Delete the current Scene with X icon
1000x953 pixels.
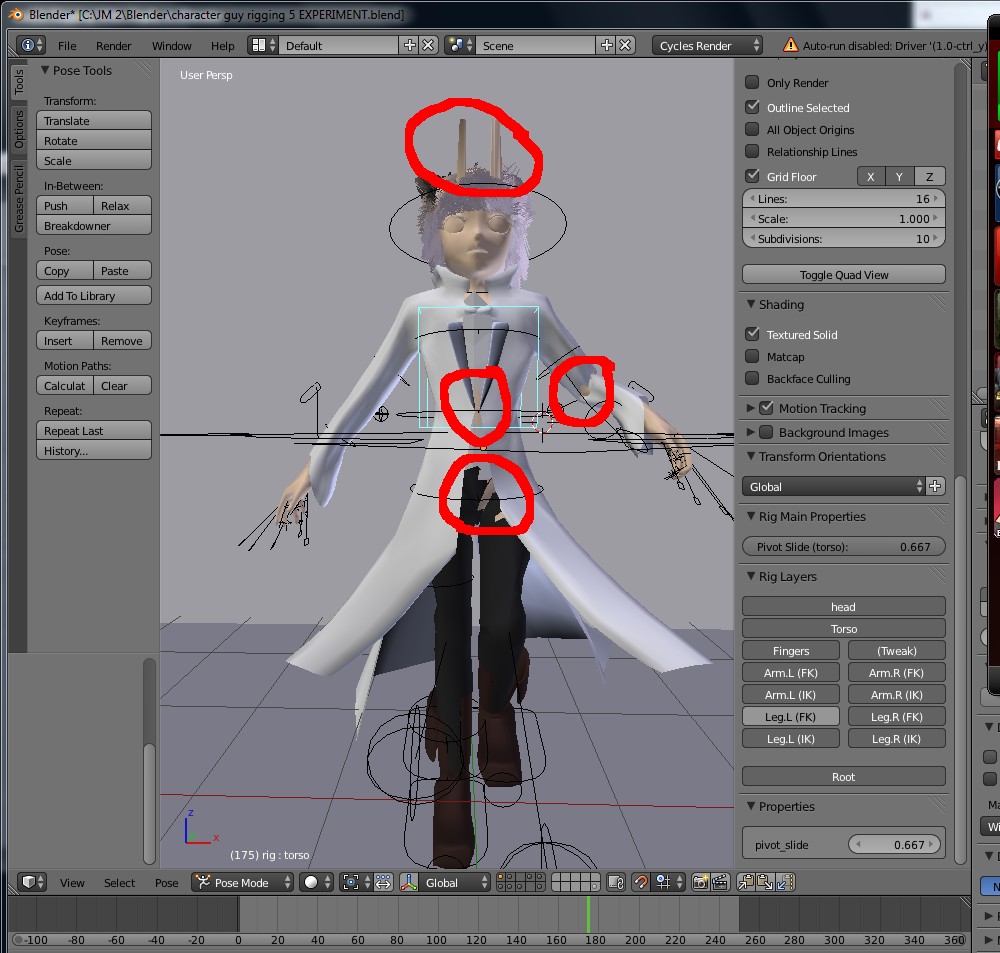pyautogui.click(x=625, y=45)
